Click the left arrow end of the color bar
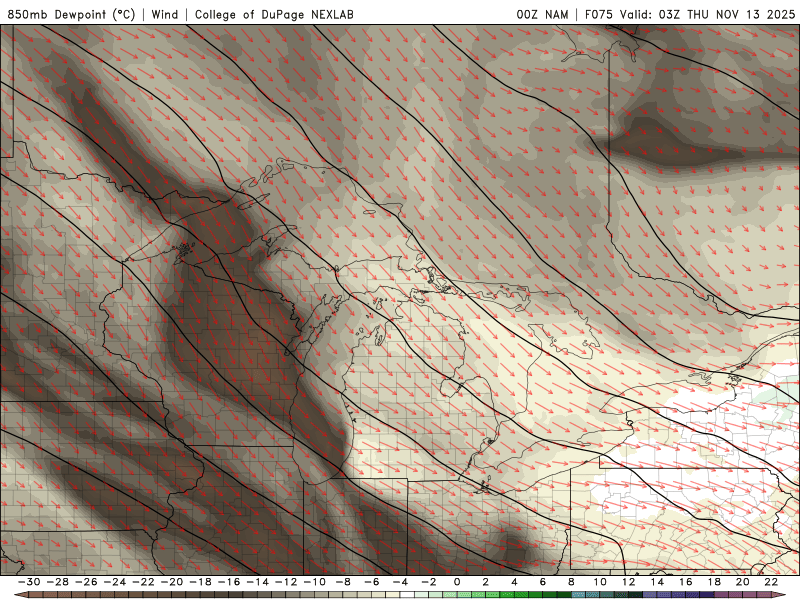800x600 pixels. [x=21, y=595]
